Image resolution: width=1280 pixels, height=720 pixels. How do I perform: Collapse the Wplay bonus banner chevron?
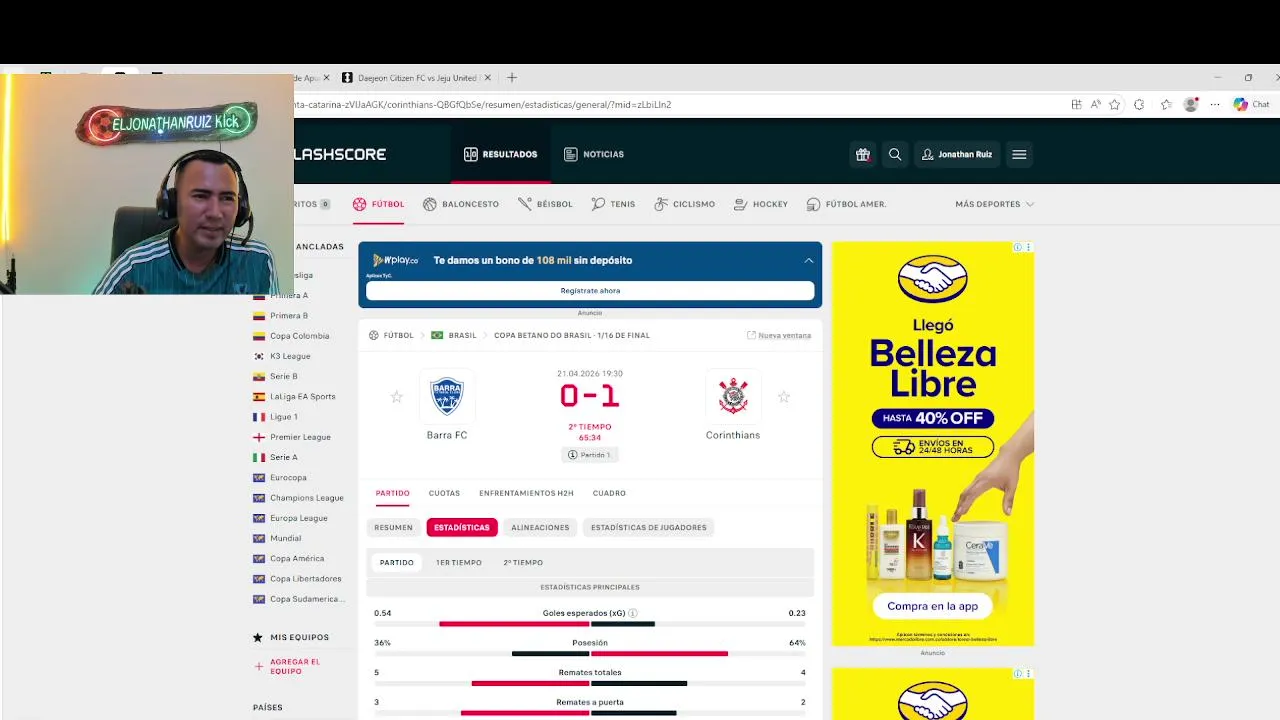point(809,260)
